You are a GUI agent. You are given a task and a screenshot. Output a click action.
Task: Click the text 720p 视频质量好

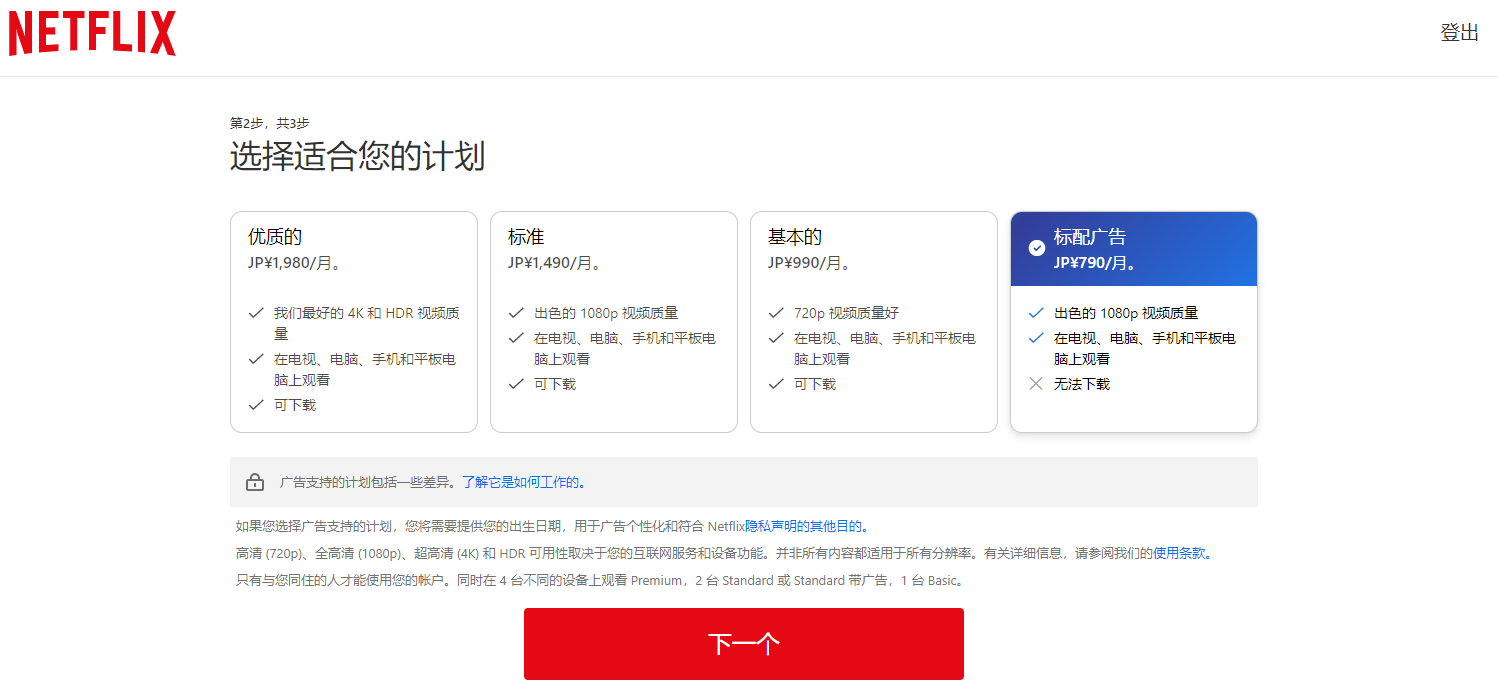click(847, 313)
